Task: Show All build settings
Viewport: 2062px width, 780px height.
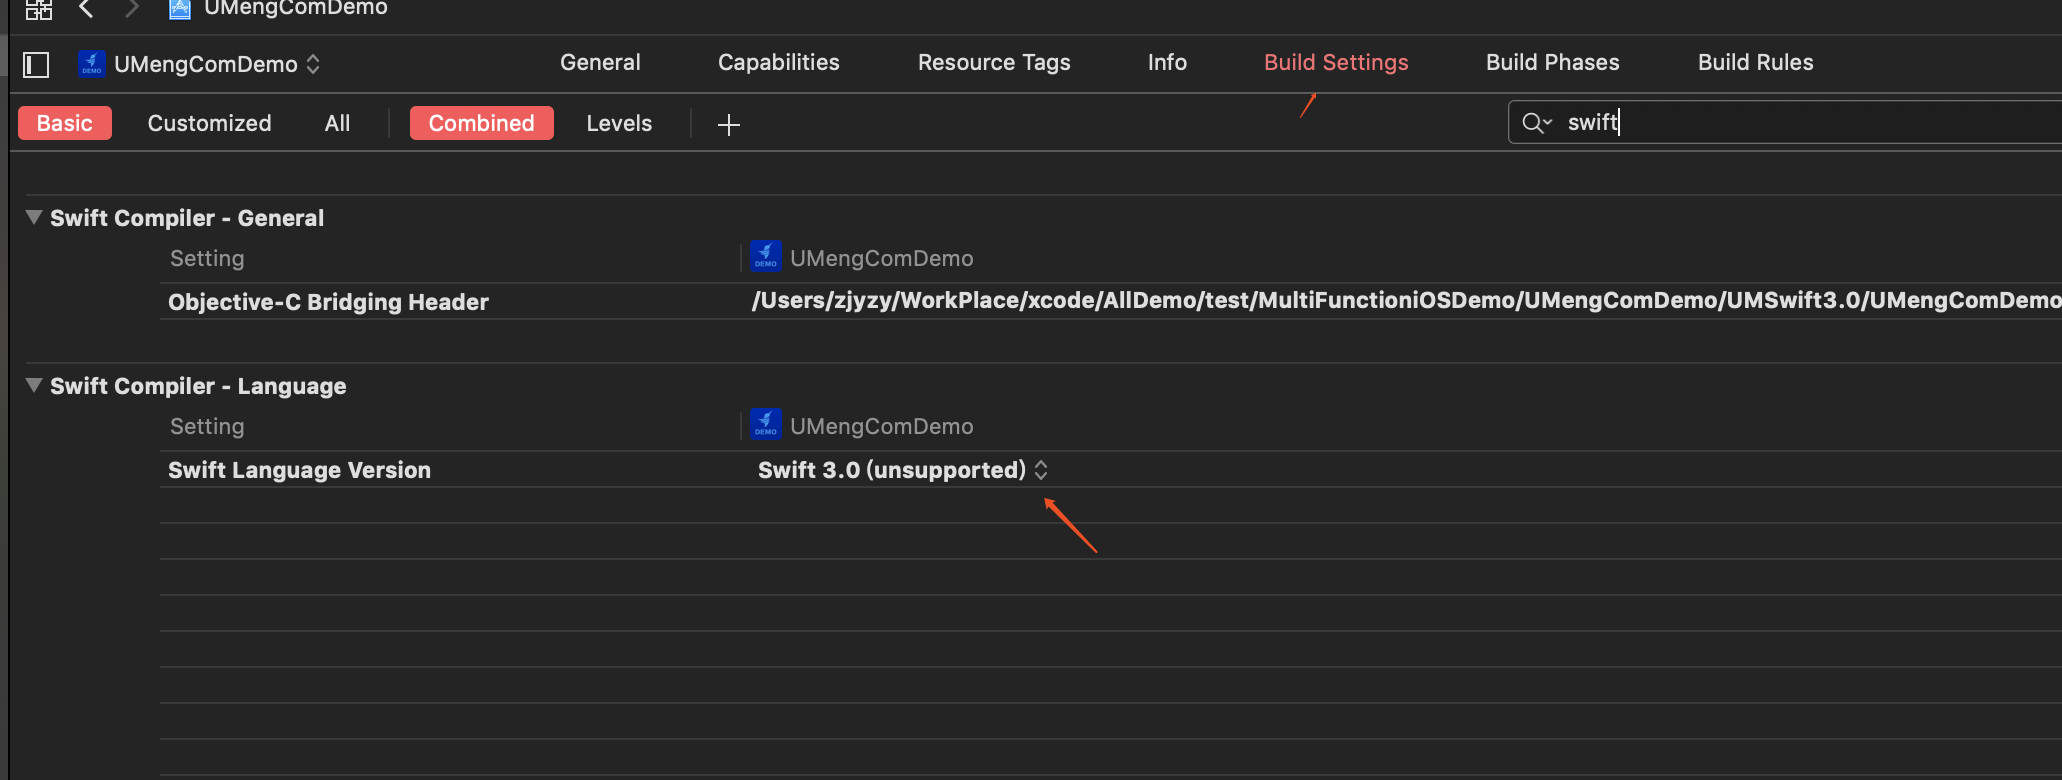Action: point(337,123)
